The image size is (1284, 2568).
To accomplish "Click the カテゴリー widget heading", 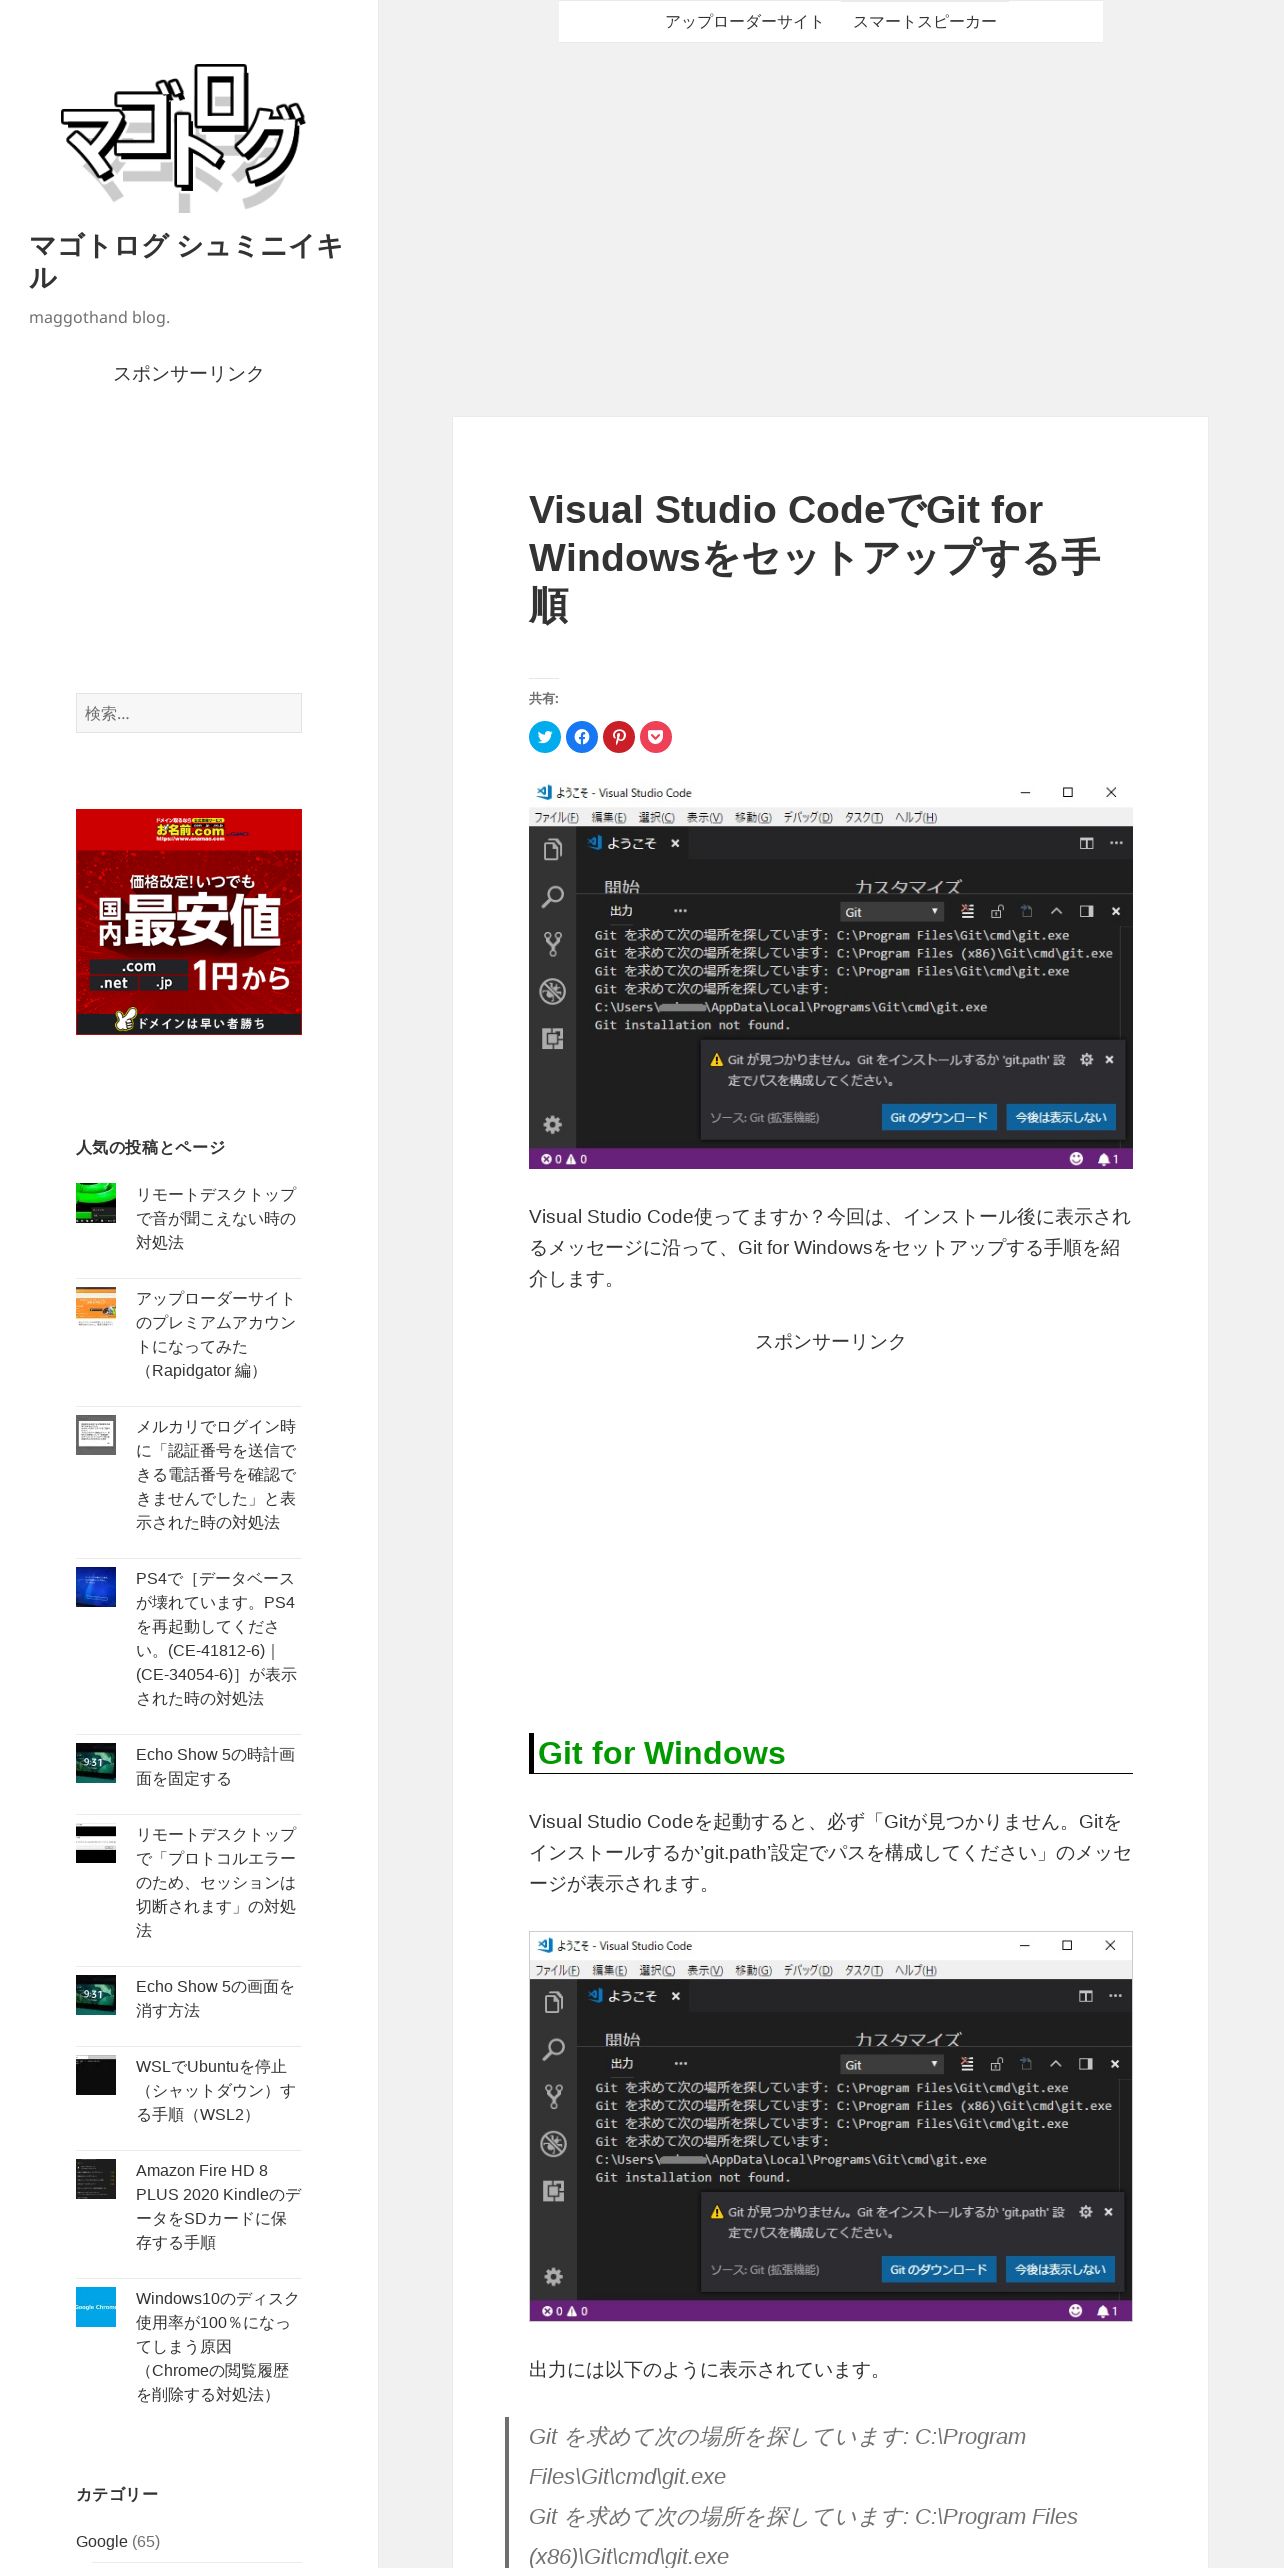I will (x=117, y=2494).
